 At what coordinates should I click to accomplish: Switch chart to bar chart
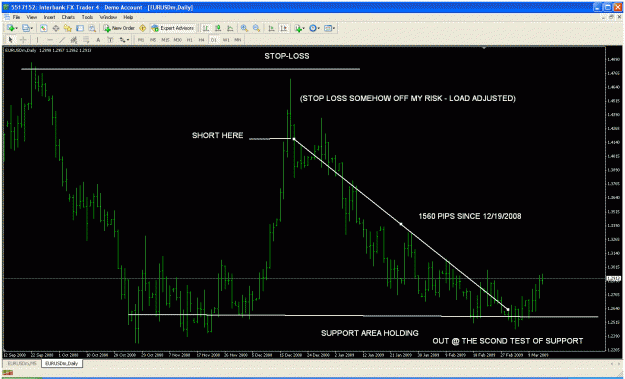[x=205, y=28]
